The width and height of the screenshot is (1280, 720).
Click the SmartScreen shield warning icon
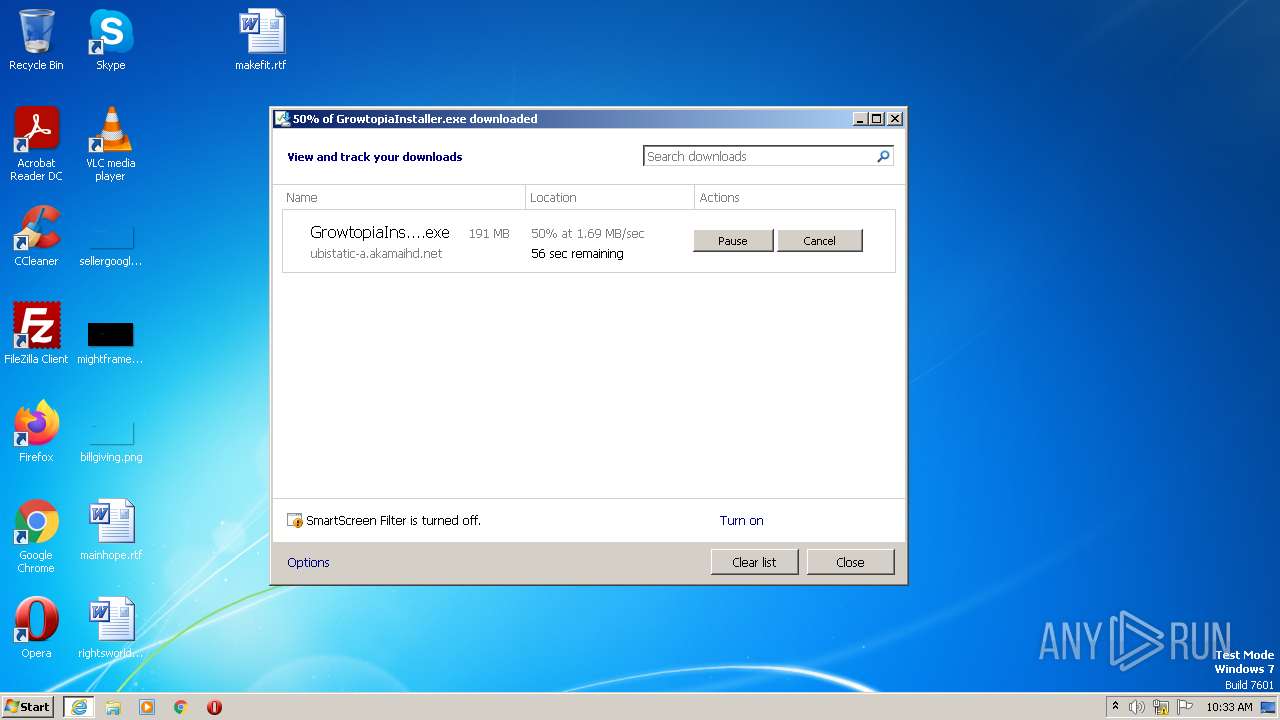tap(295, 520)
